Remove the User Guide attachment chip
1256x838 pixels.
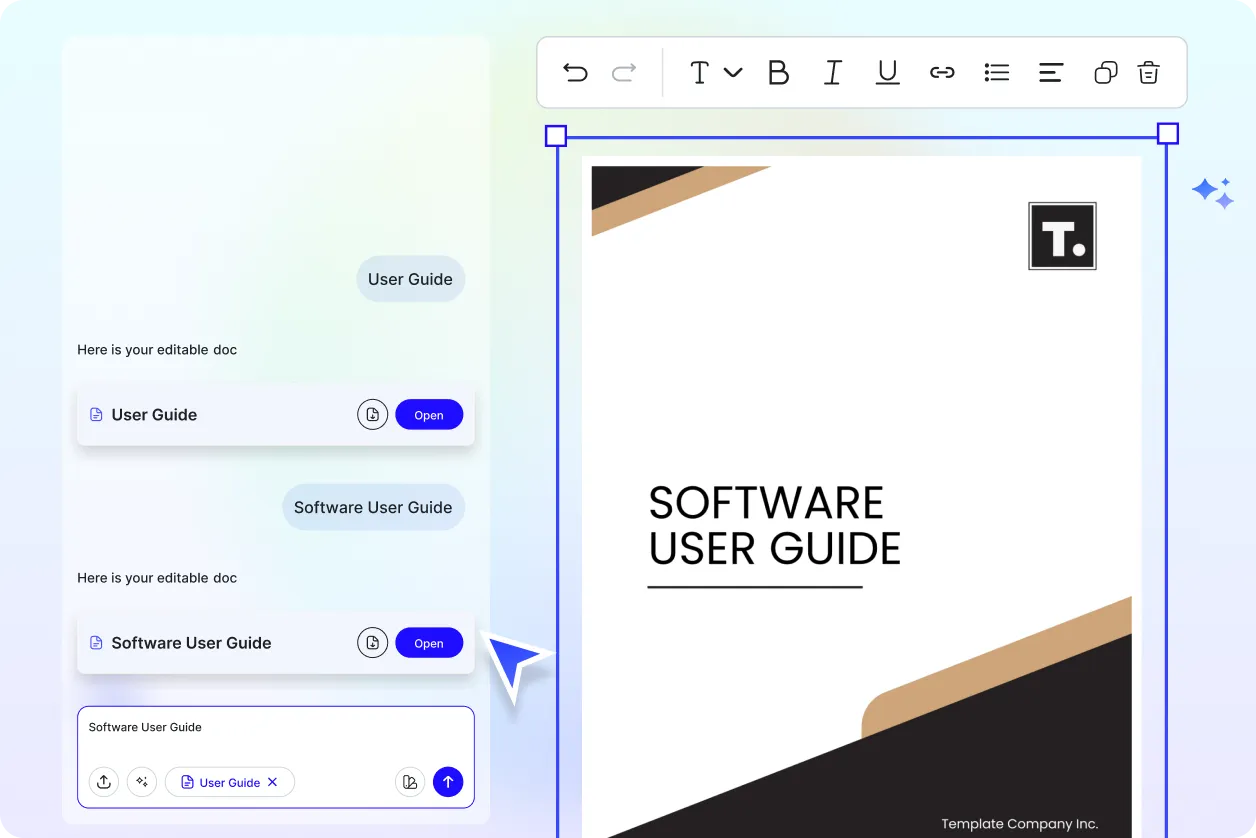(x=272, y=782)
